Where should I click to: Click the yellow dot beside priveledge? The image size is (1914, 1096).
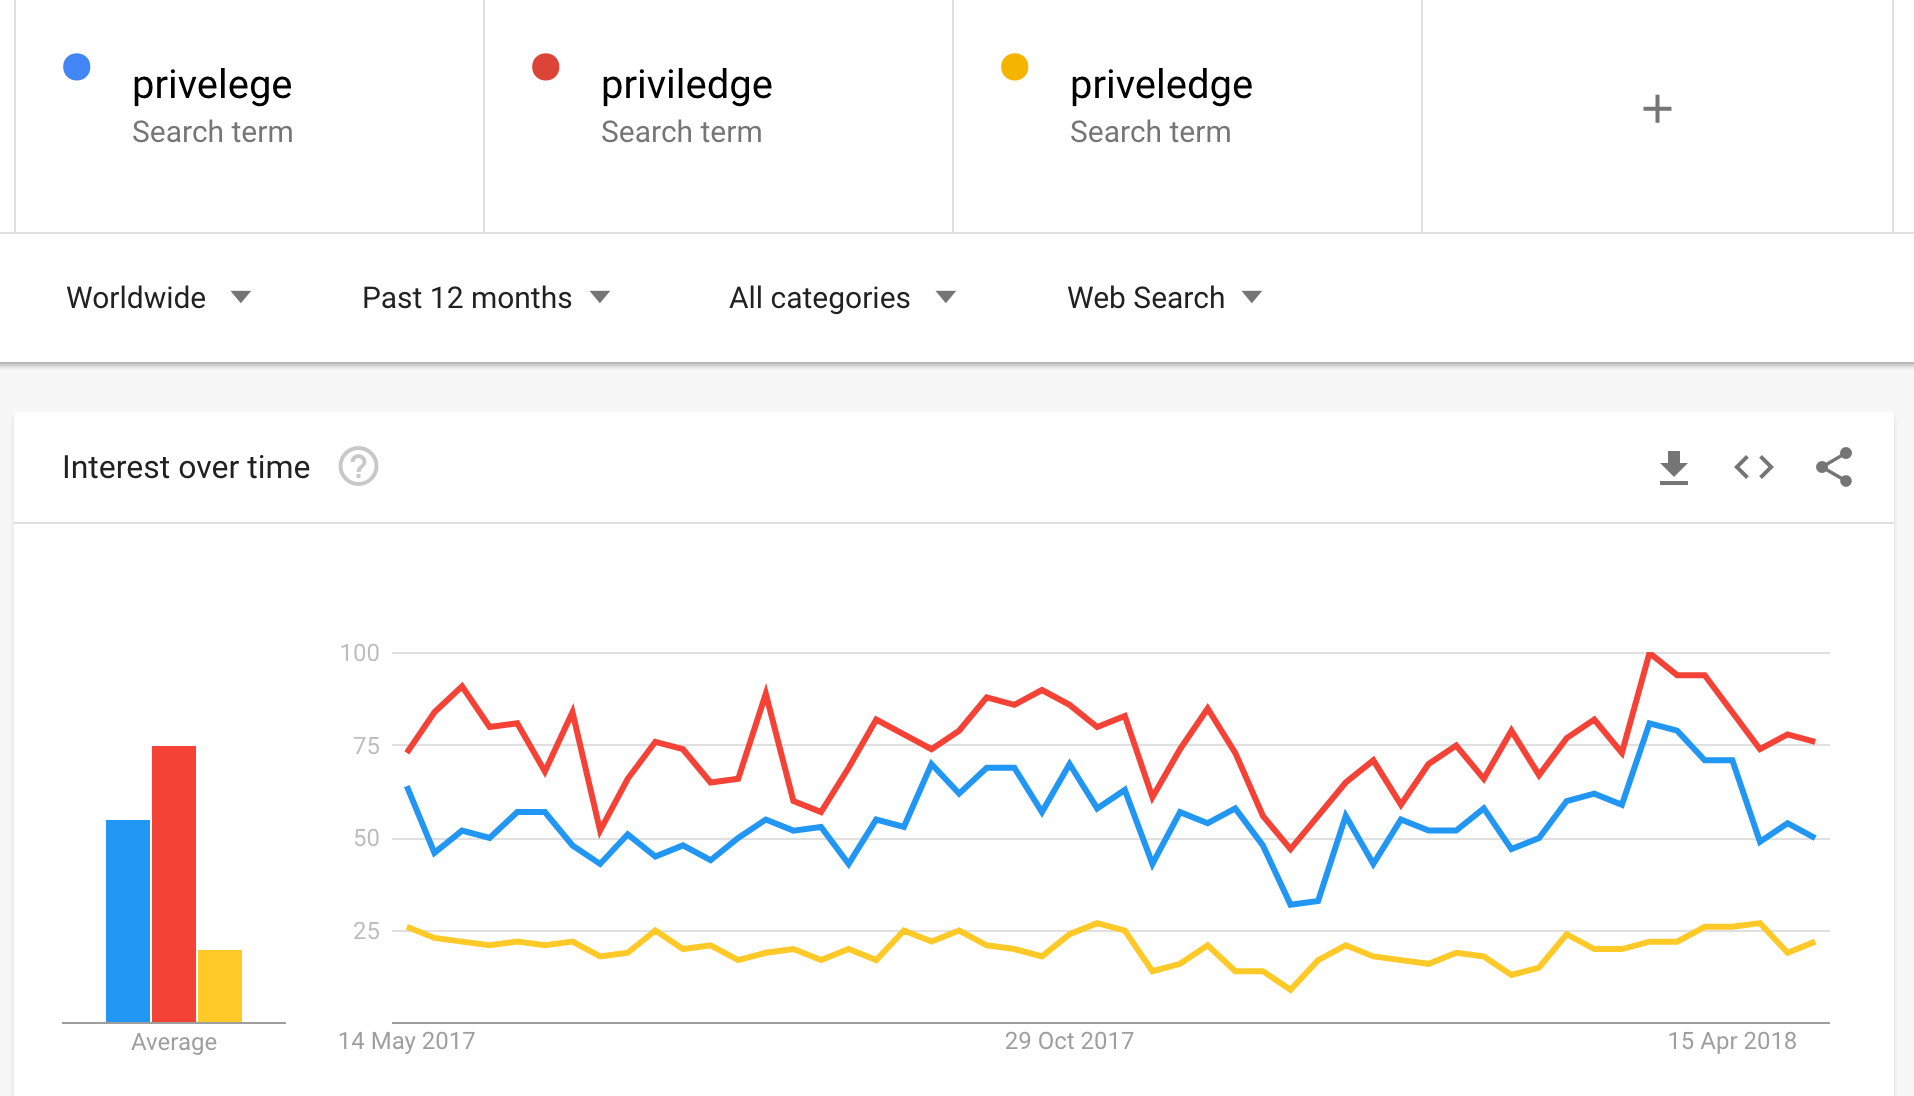click(x=1015, y=67)
